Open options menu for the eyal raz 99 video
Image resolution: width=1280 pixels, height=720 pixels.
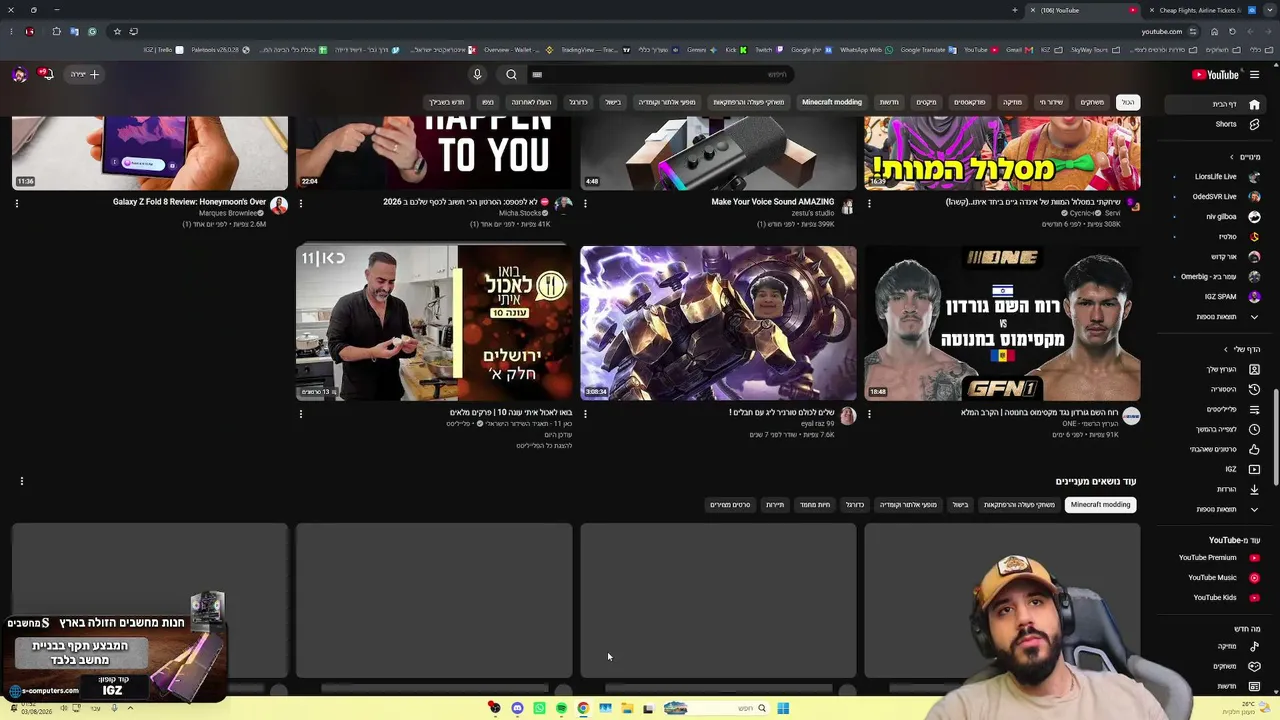tap(585, 414)
